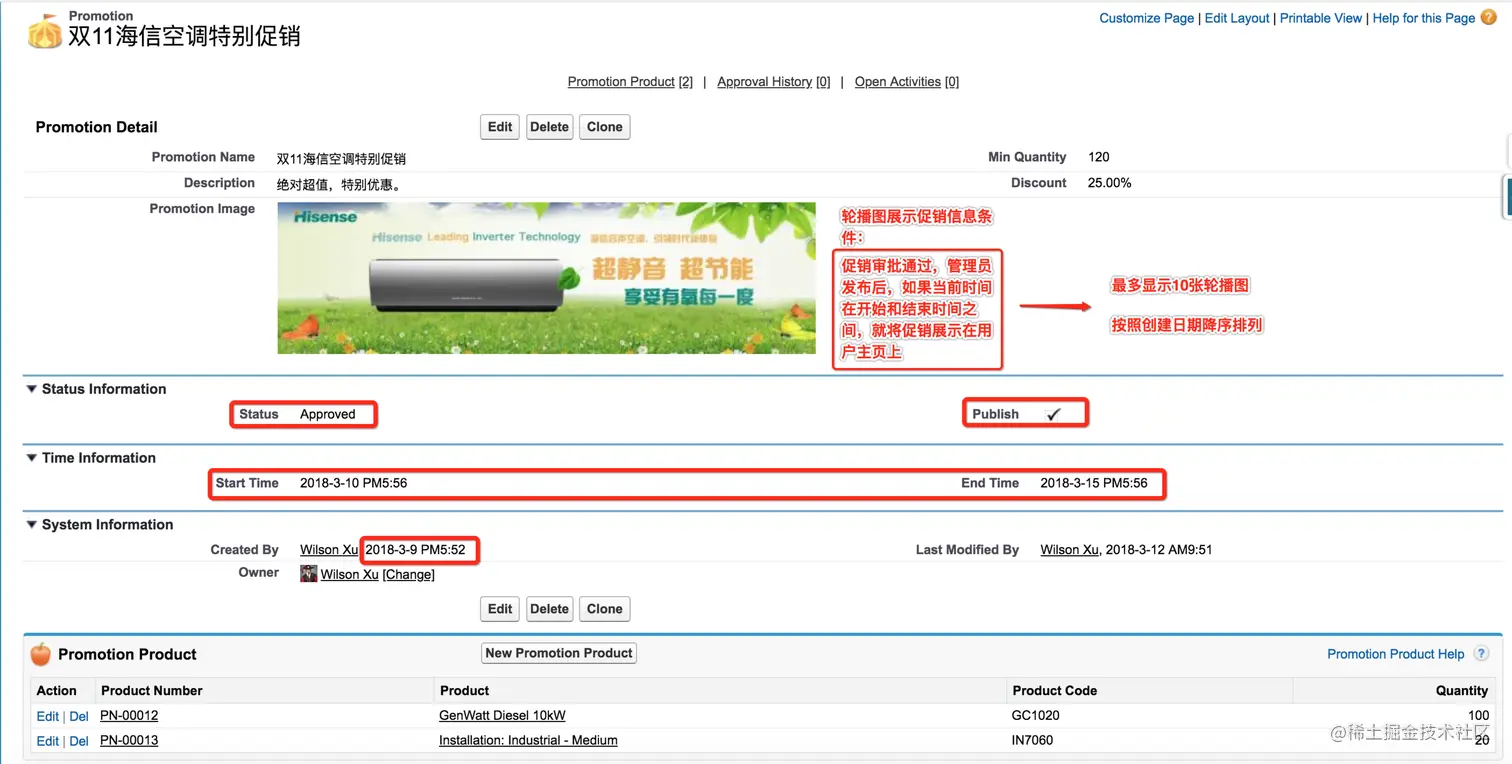Click the Promotion Name field value
Viewport: 1512px width, 764px height.
[x=341, y=158]
